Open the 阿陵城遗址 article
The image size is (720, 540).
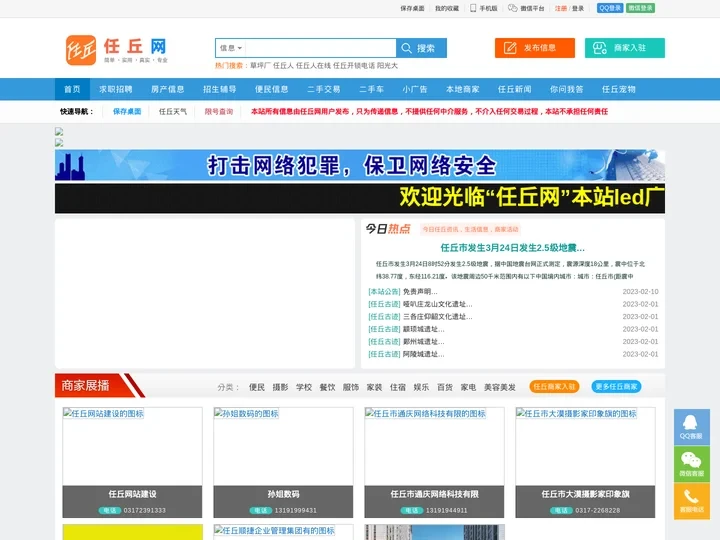(423, 354)
